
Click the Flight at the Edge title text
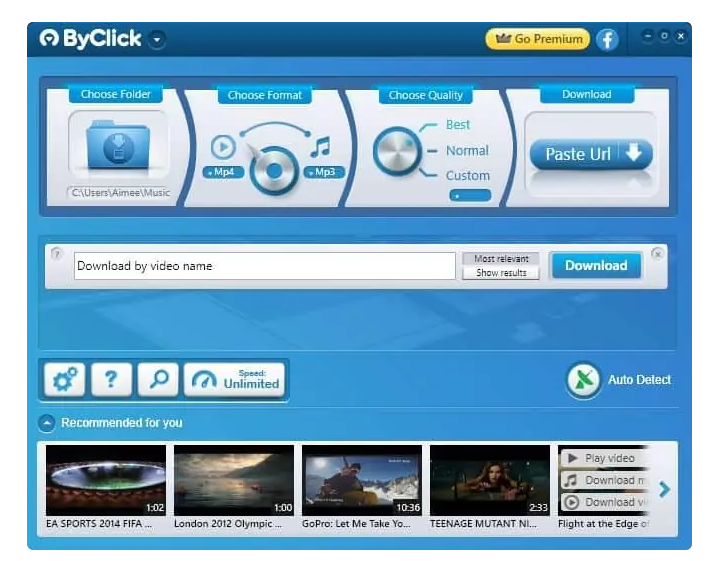pos(603,524)
